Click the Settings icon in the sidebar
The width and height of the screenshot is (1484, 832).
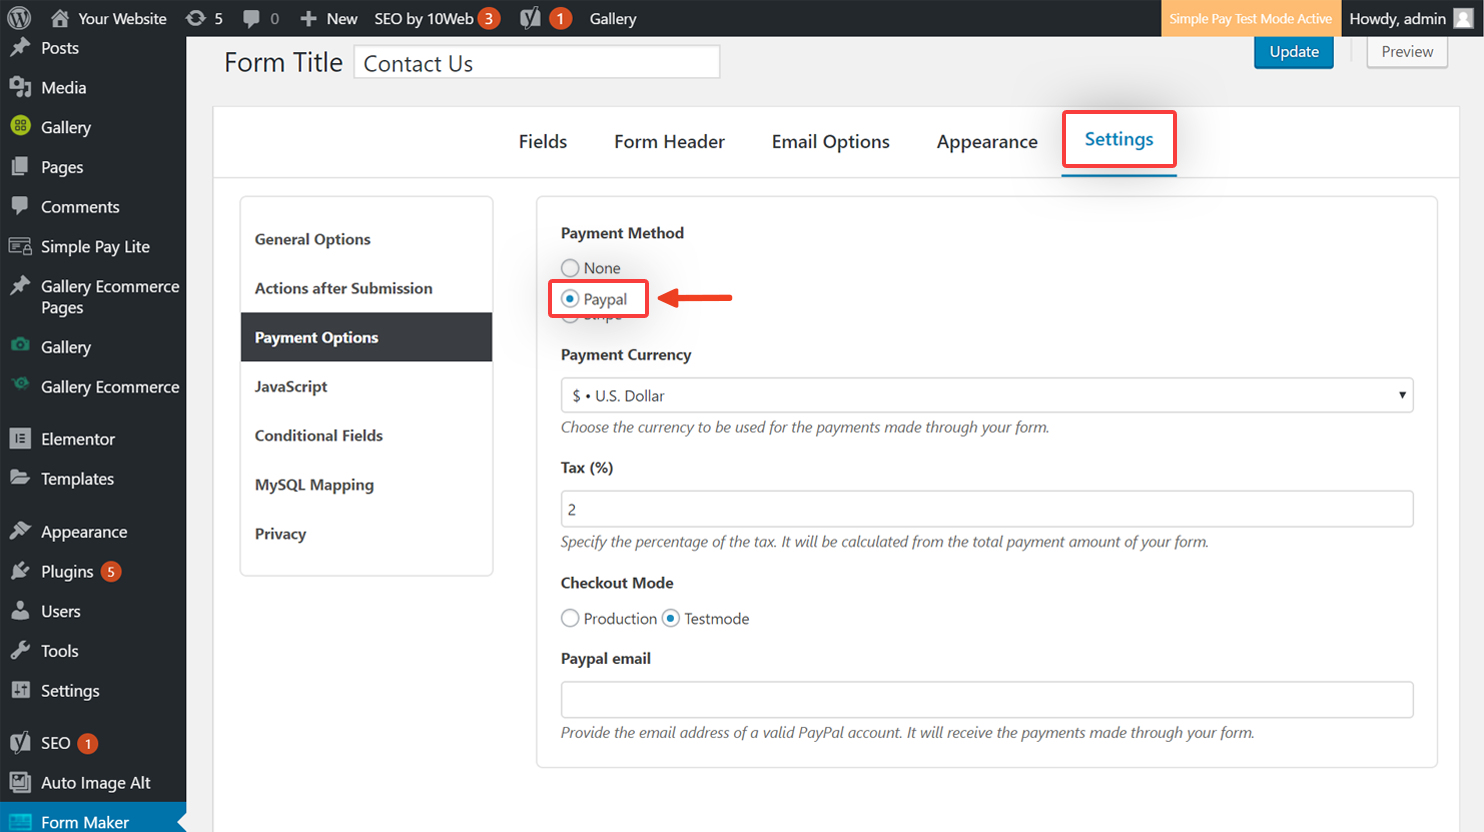20,690
